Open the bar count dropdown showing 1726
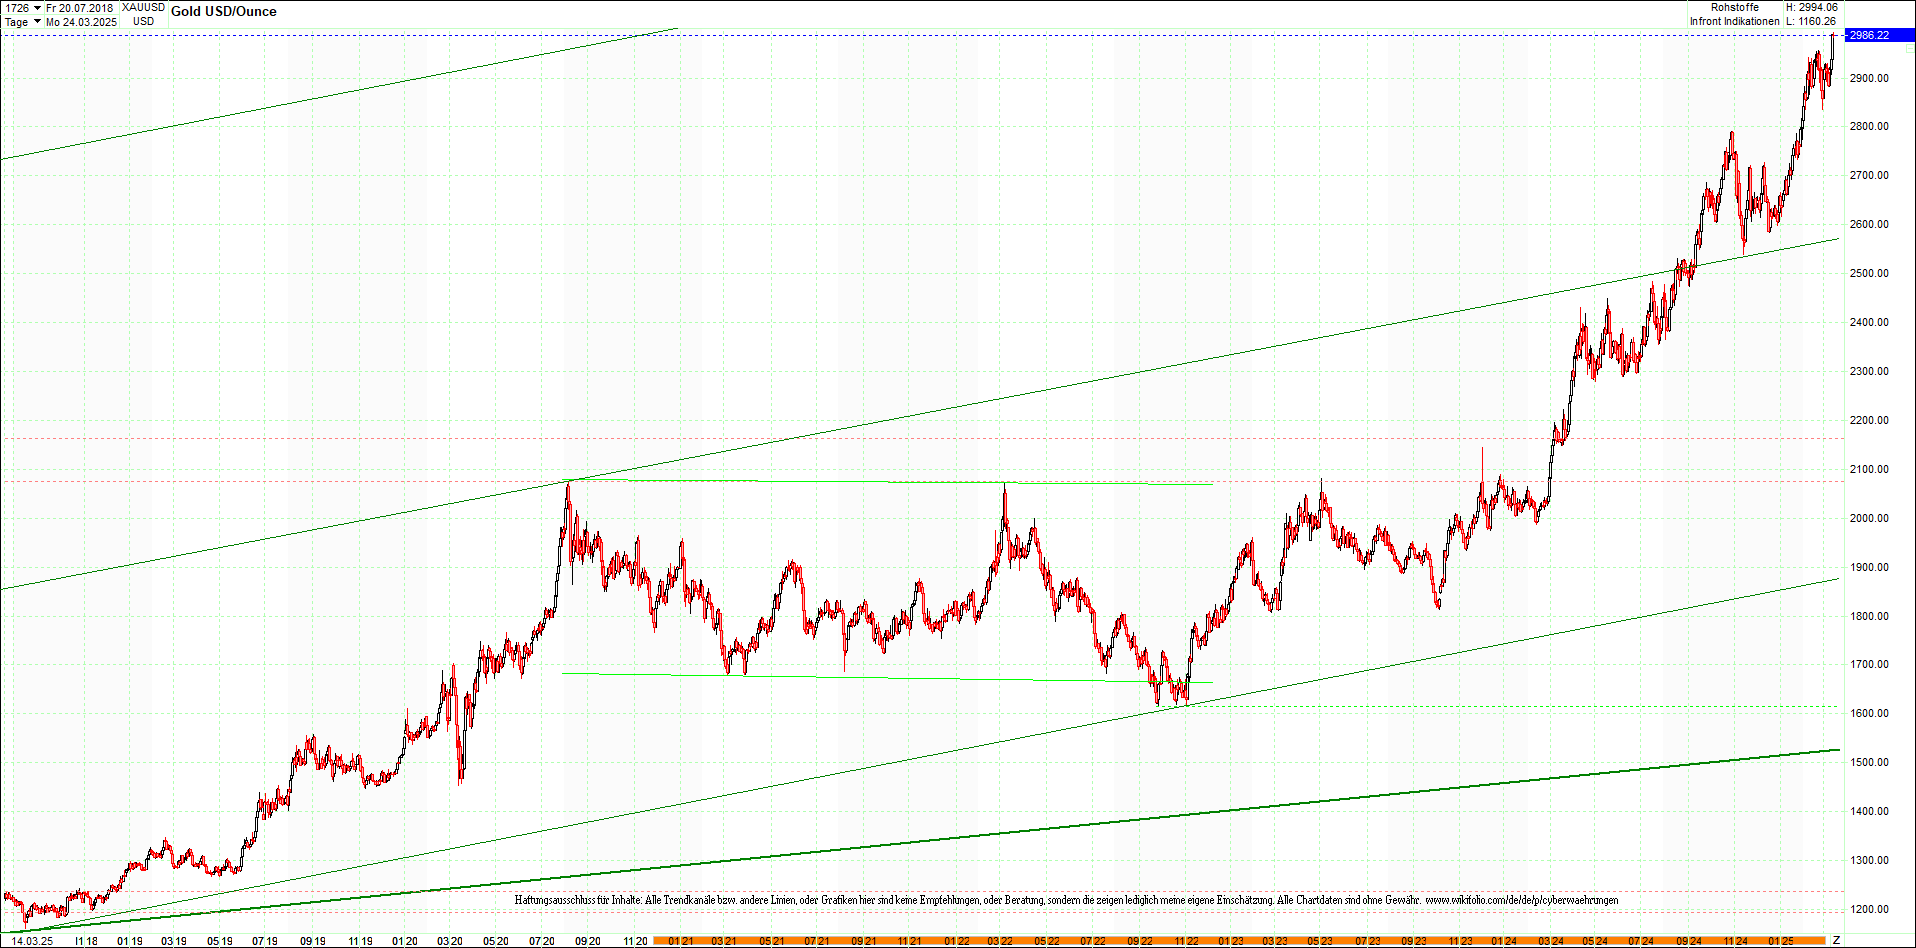 pos(17,7)
